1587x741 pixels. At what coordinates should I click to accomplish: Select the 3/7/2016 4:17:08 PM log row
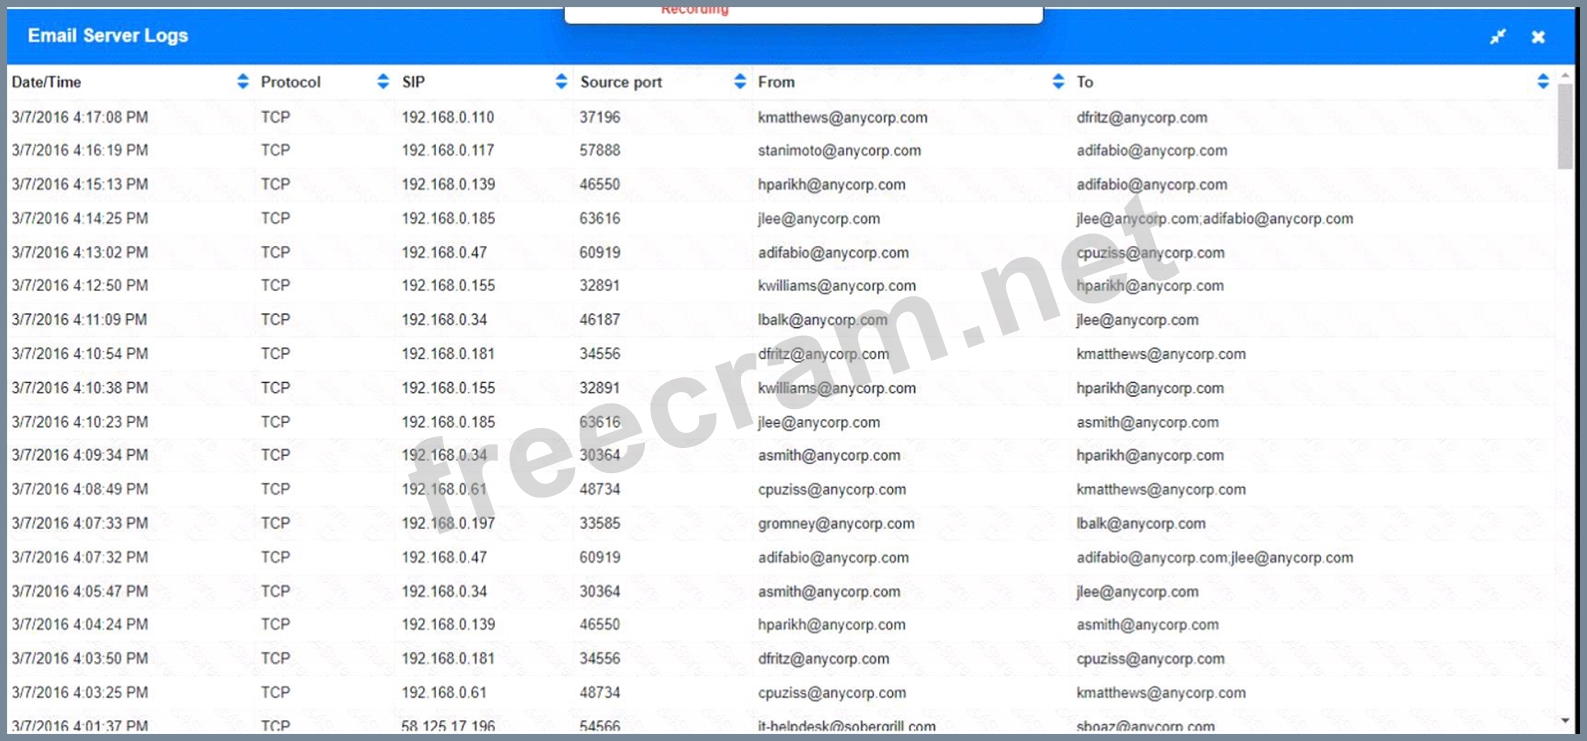[x=80, y=117]
